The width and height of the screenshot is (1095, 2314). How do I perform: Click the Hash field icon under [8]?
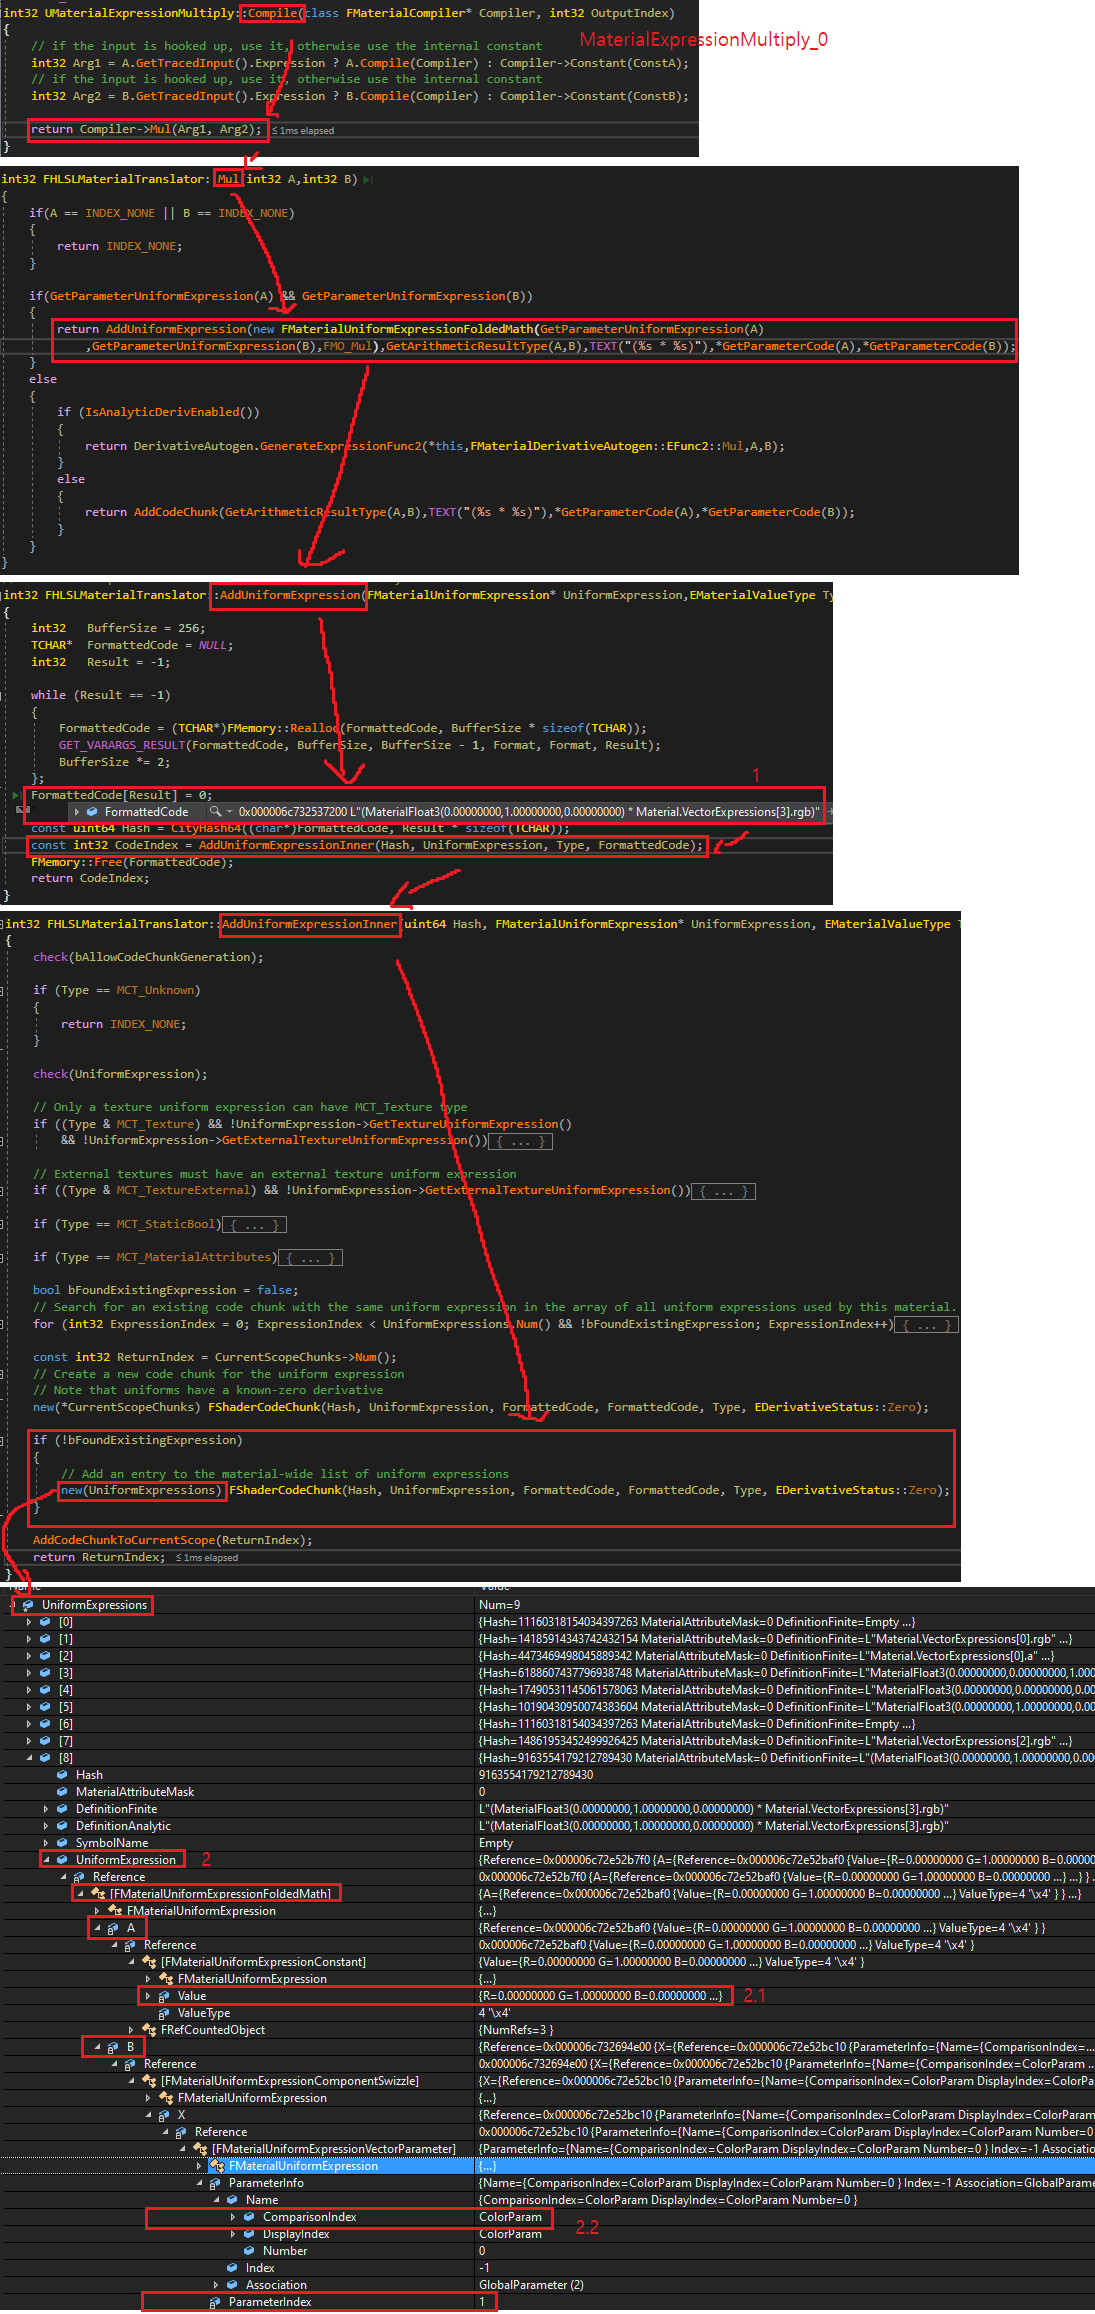click(62, 1775)
